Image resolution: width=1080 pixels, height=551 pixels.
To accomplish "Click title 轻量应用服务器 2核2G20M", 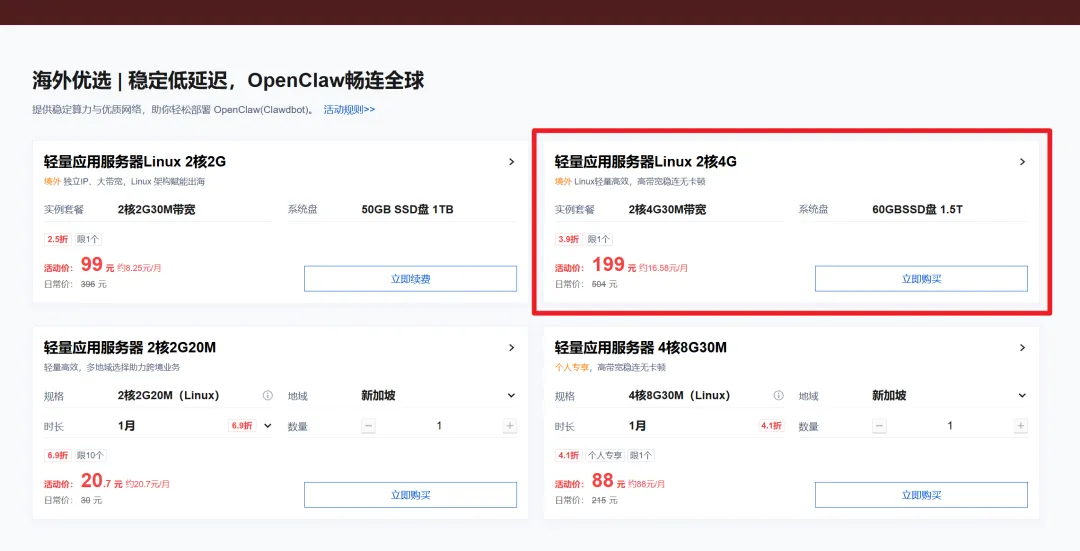I will (129, 348).
